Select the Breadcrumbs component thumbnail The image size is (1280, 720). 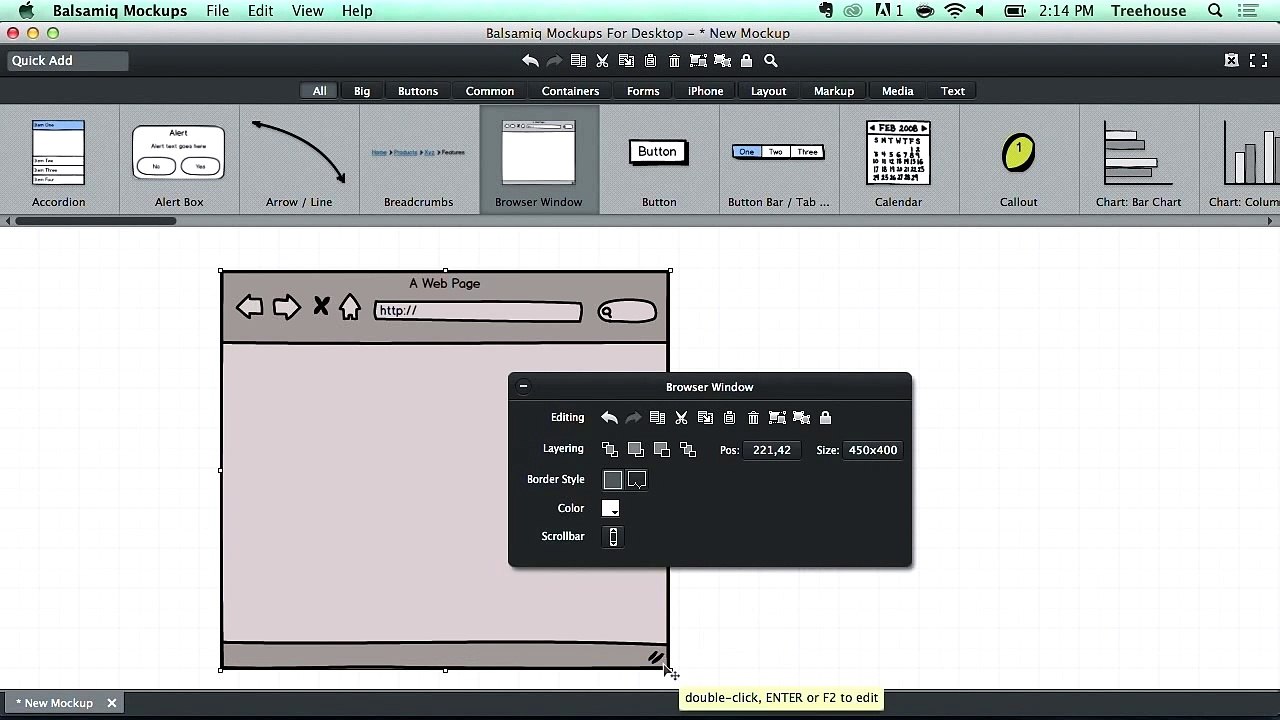pos(419,160)
